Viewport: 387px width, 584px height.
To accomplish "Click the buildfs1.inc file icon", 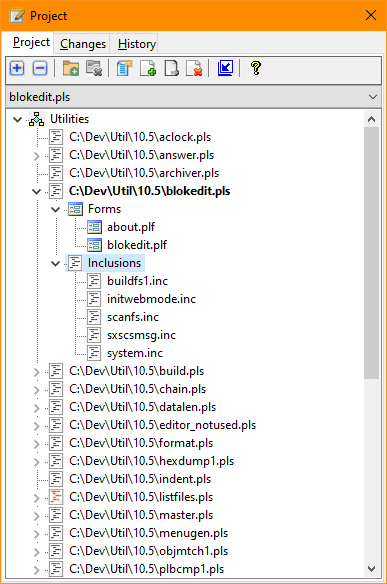I will pyautogui.click(x=94, y=281).
